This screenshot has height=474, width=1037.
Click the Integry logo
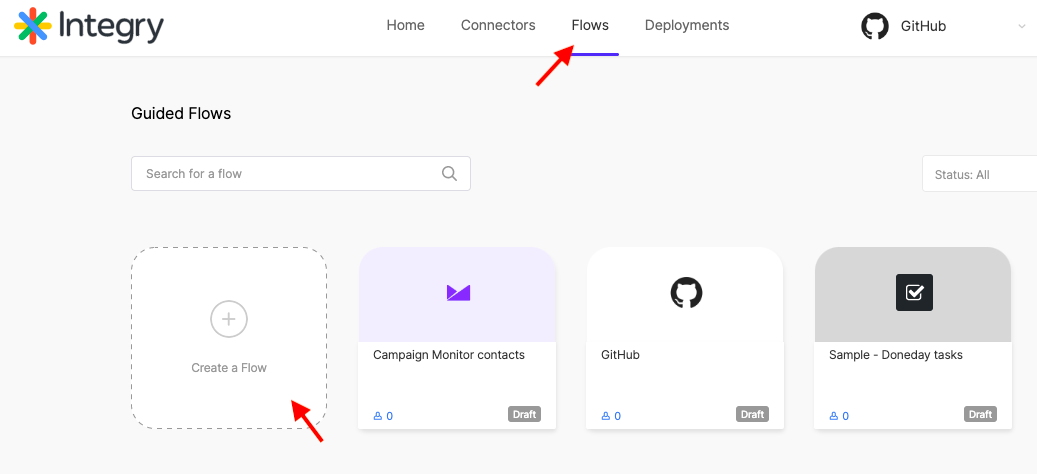[x=89, y=26]
